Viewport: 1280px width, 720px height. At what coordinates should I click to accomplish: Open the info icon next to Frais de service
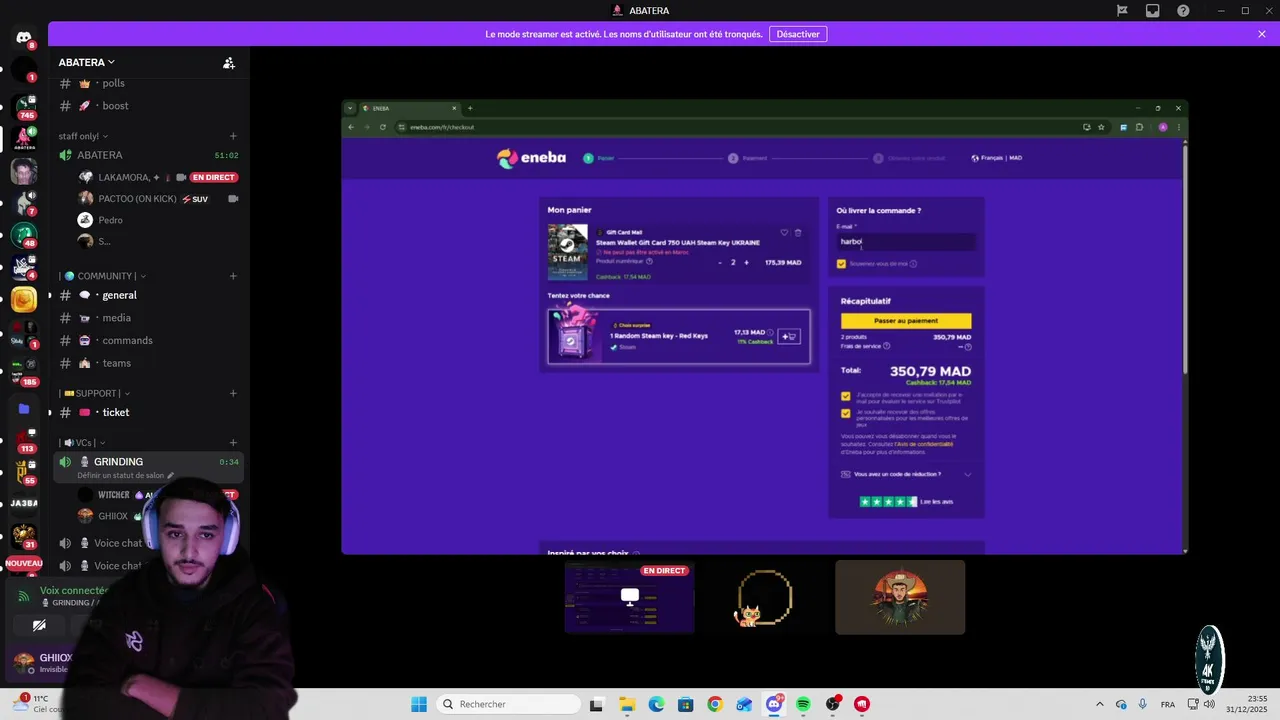[885, 347]
